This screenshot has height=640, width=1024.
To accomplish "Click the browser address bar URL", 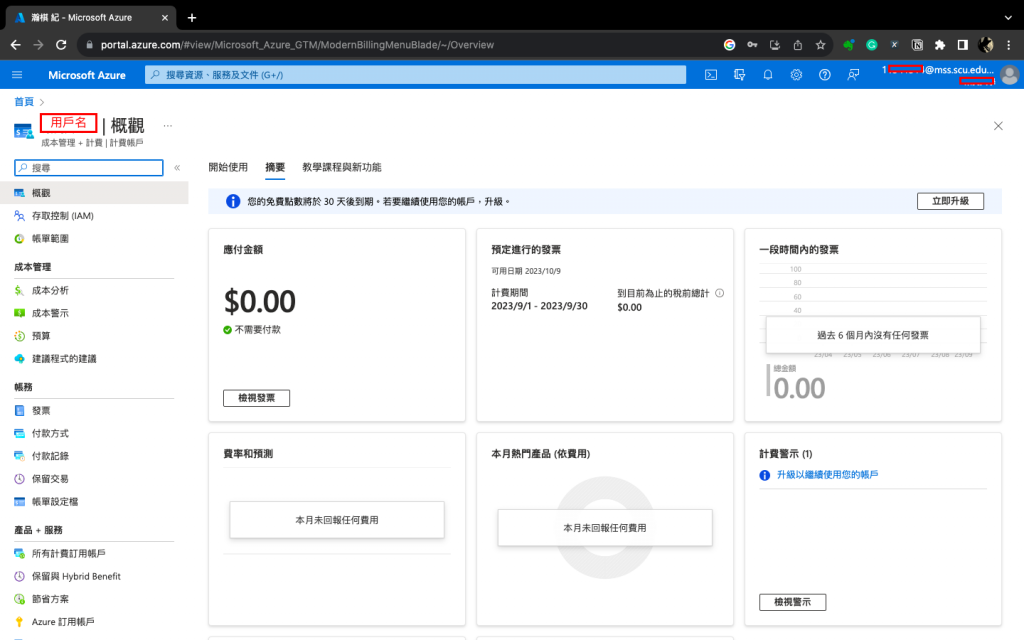I will (x=297, y=45).
